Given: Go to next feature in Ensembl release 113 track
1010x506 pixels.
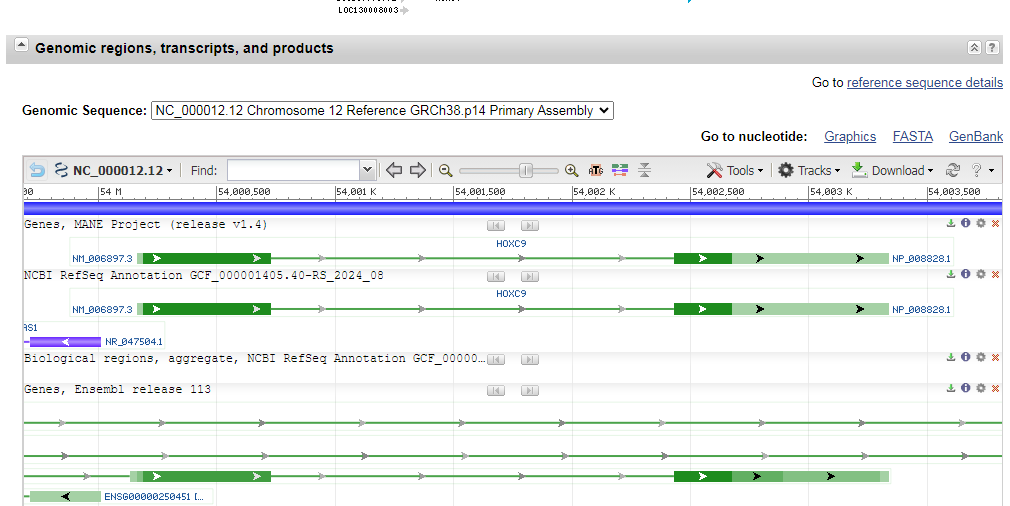Looking at the screenshot, I should [529, 390].
